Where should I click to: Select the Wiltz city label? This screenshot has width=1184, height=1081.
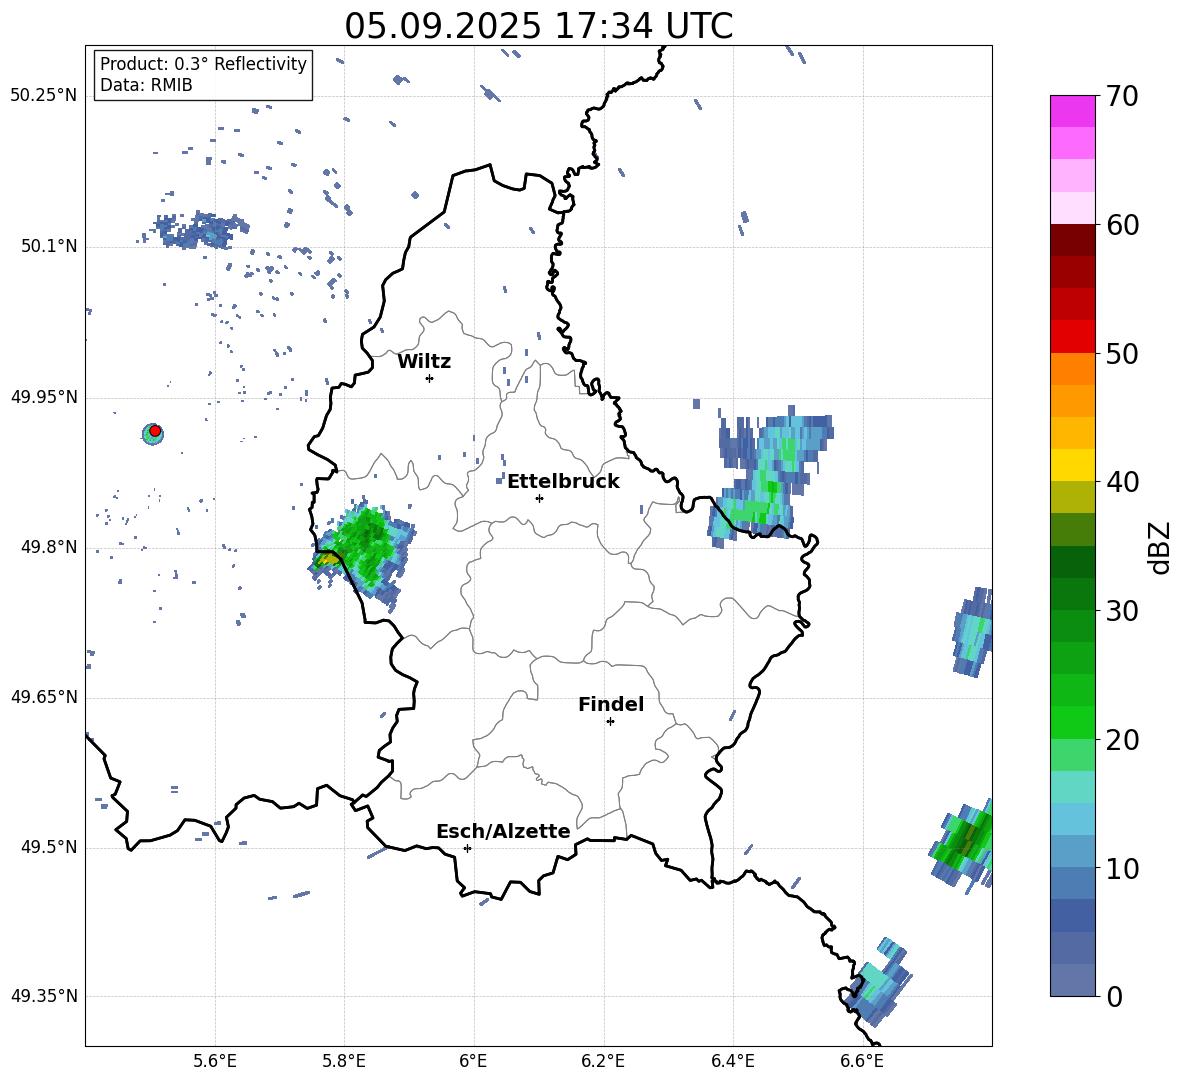point(424,362)
